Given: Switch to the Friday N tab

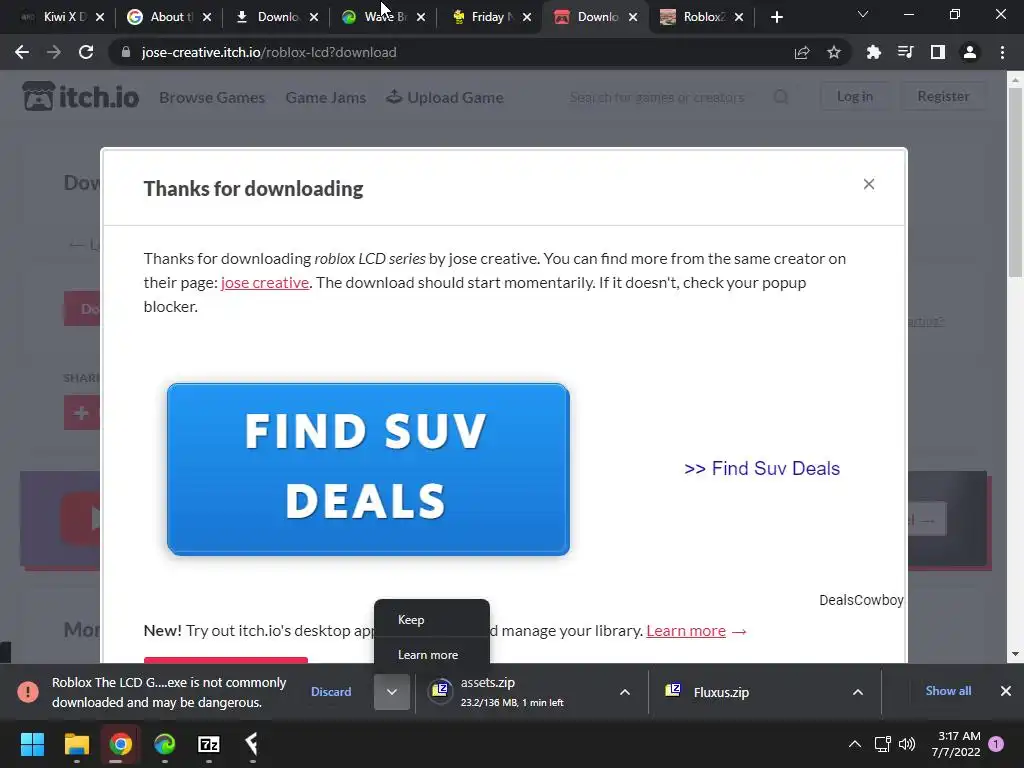Looking at the screenshot, I should pos(490,17).
